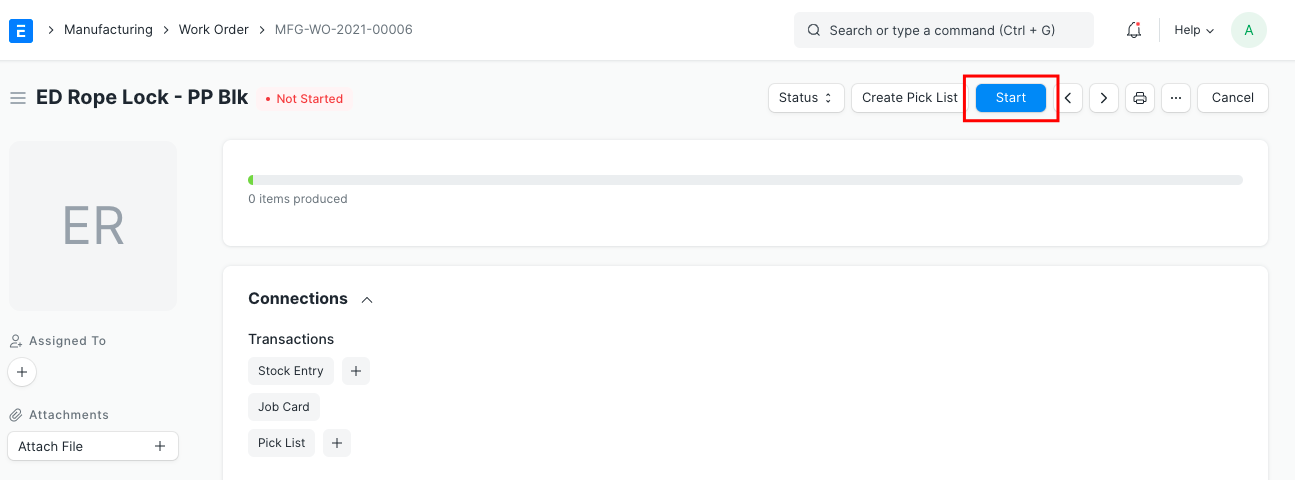The height and width of the screenshot is (480, 1295).
Task: Collapse the Connections section
Action: [x=367, y=299]
